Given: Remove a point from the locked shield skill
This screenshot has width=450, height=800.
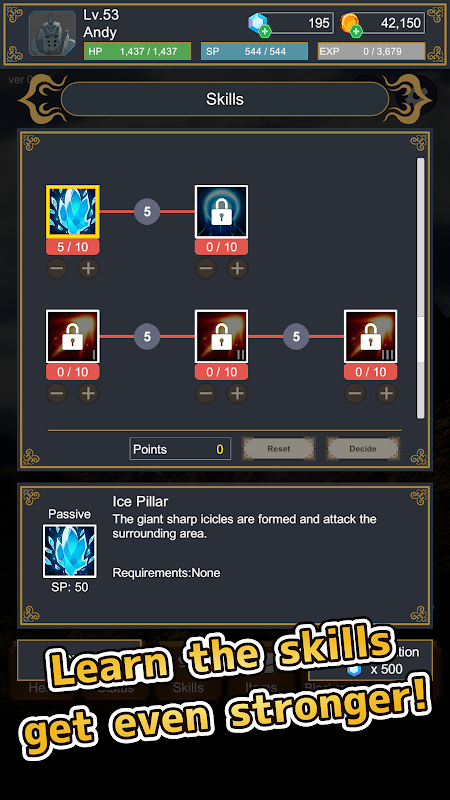Looking at the screenshot, I should [x=206, y=268].
